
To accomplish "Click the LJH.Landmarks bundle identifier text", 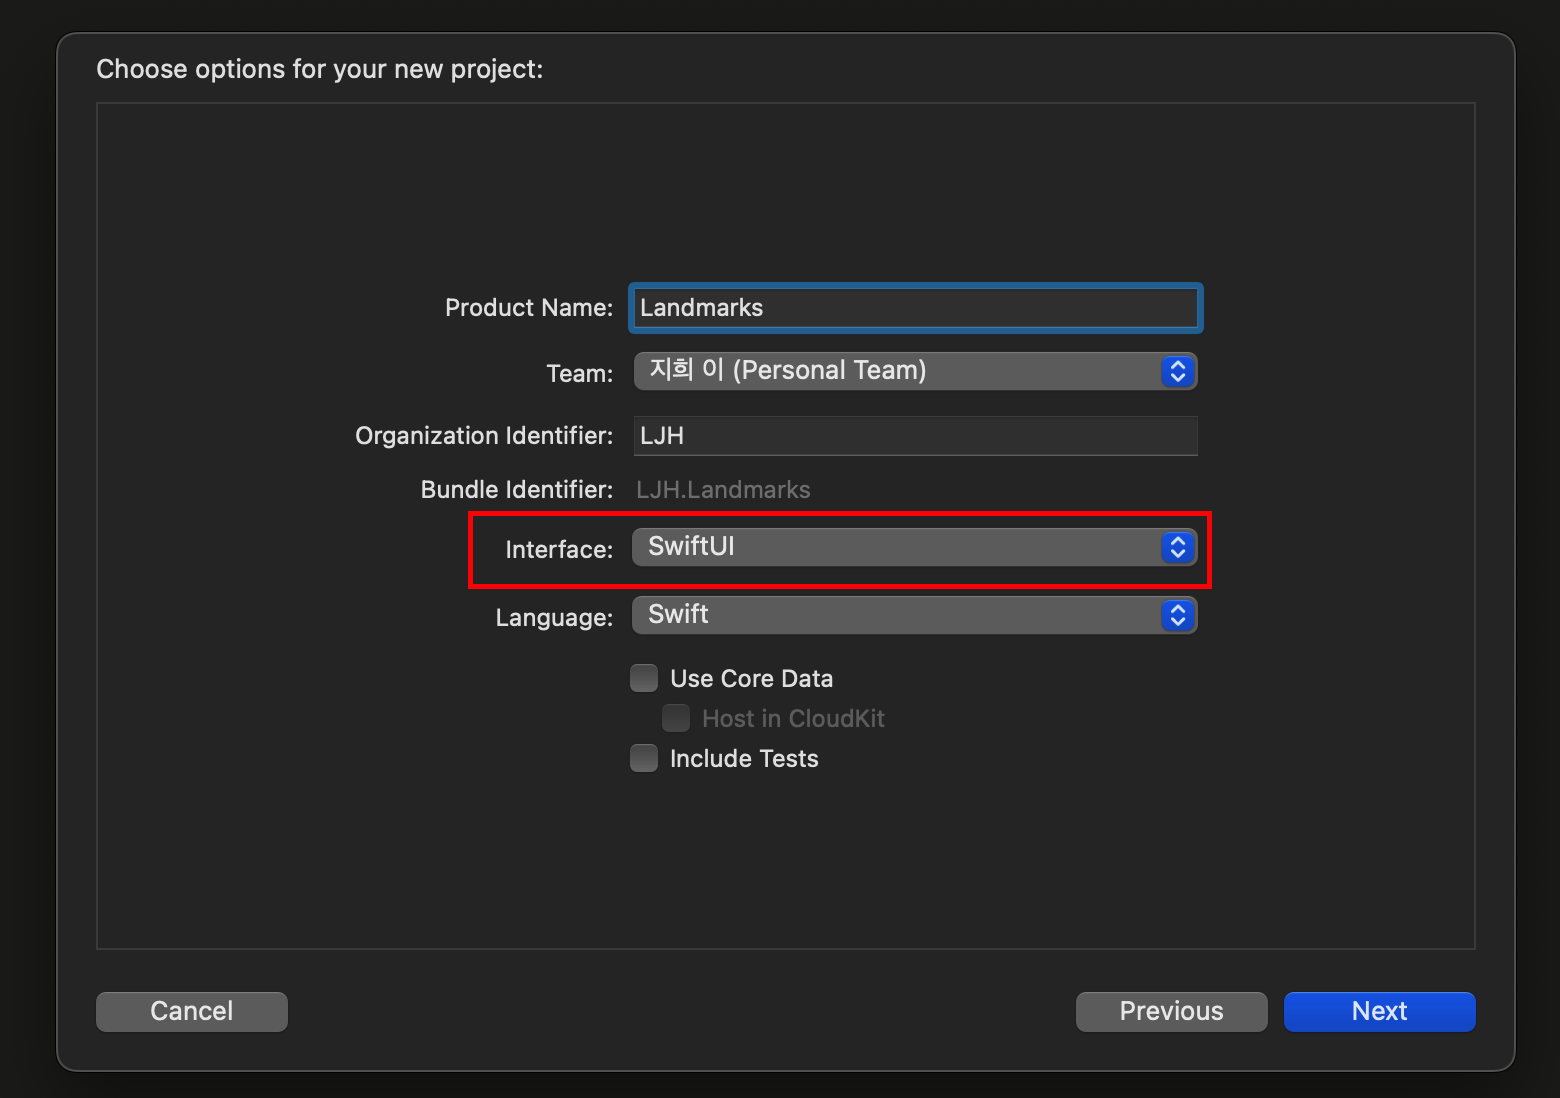I will click(x=723, y=490).
